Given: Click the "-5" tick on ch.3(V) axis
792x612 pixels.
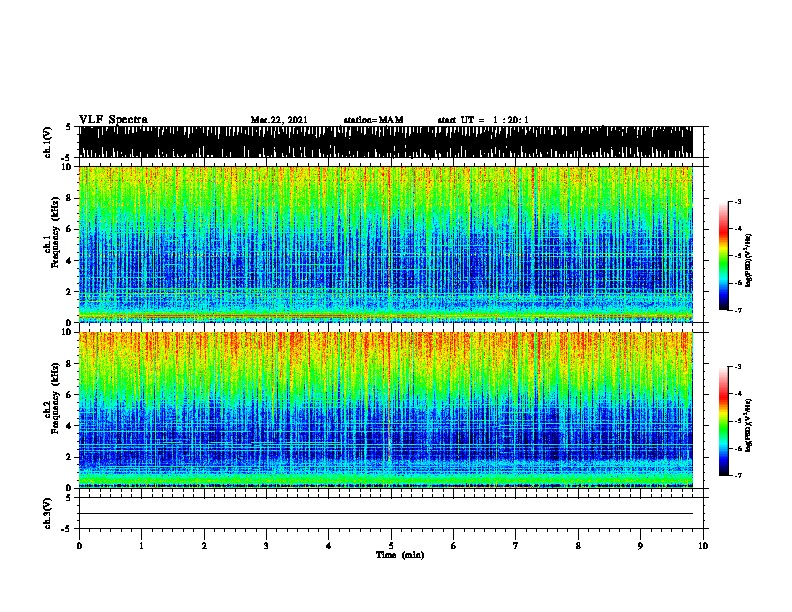Looking at the screenshot, I should (x=67, y=529).
